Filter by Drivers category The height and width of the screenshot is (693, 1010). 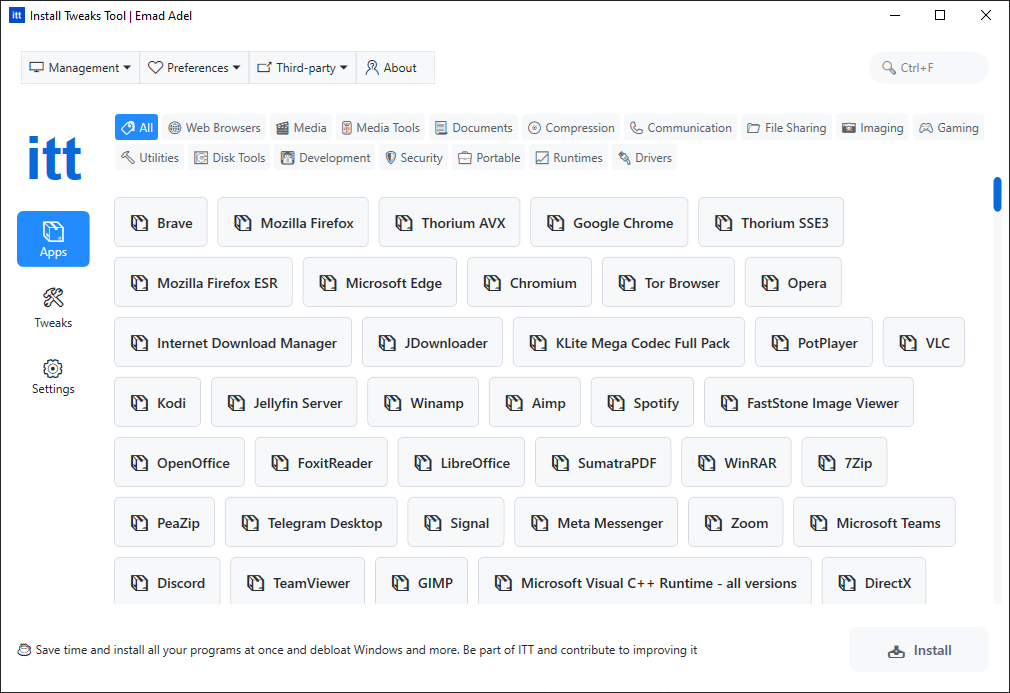coord(644,158)
